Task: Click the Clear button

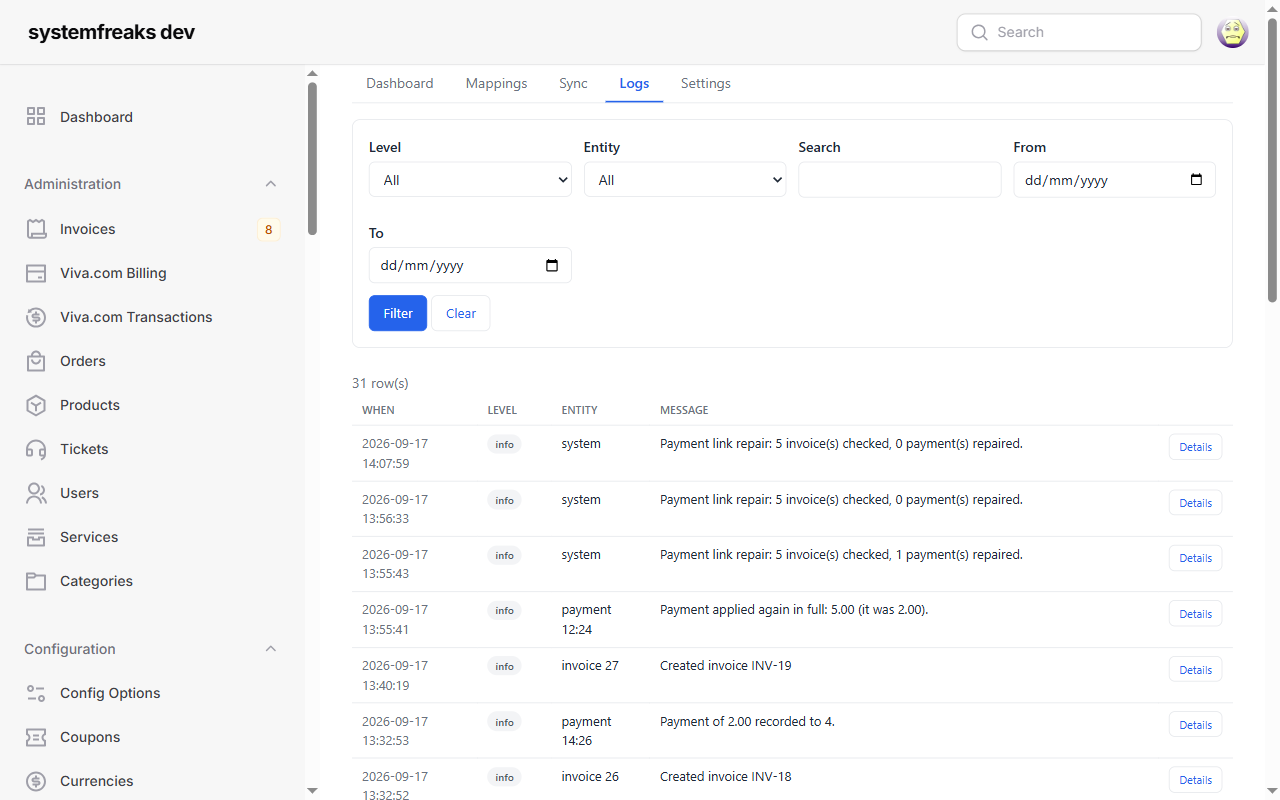Action: coord(461,313)
